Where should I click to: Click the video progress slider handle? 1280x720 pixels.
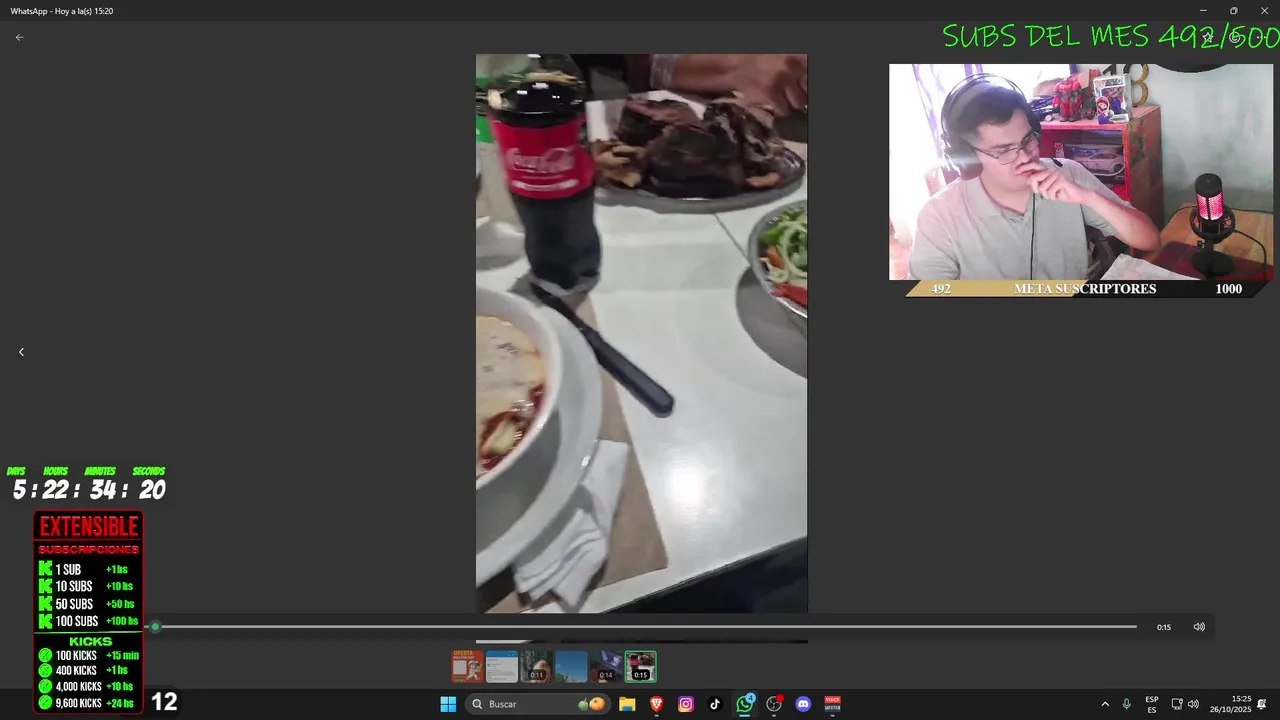point(155,627)
